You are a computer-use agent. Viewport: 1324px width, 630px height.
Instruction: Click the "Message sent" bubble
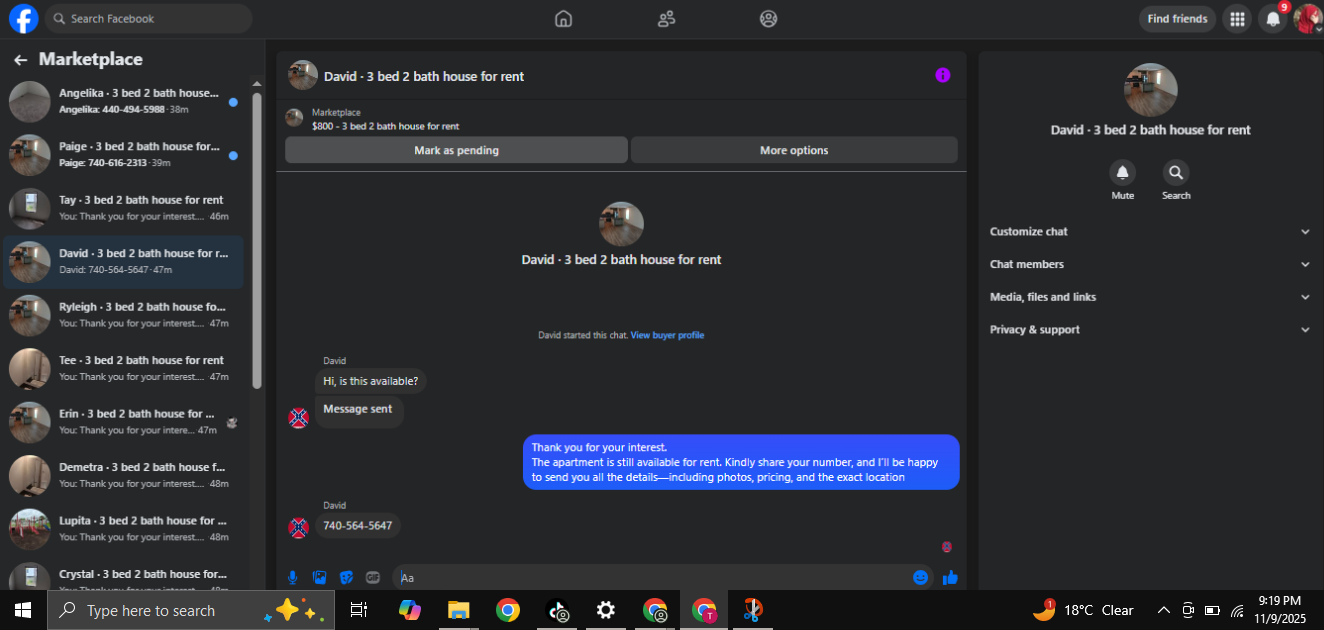pyautogui.click(x=358, y=410)
